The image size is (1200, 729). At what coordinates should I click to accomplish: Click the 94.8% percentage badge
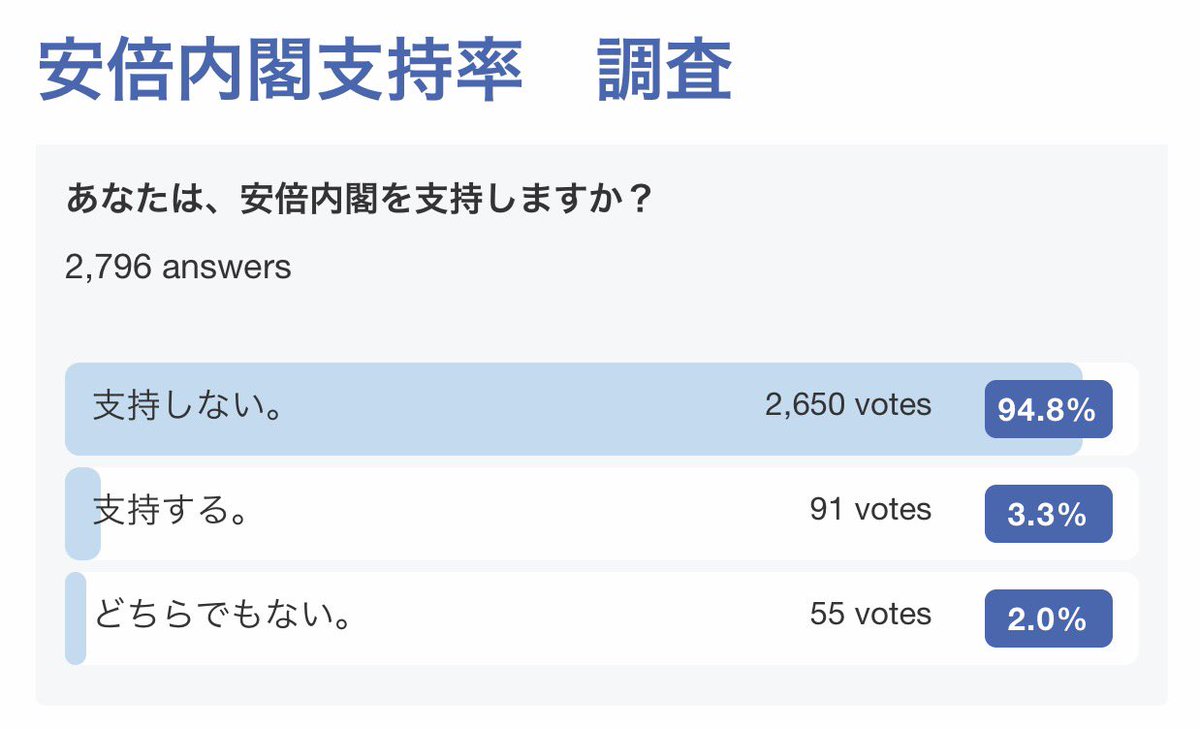[x=1048, y=410]
